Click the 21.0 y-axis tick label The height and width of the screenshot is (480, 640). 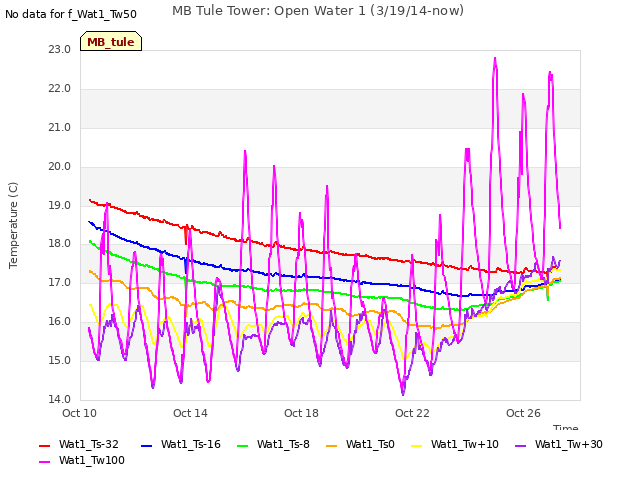[60, 127]
